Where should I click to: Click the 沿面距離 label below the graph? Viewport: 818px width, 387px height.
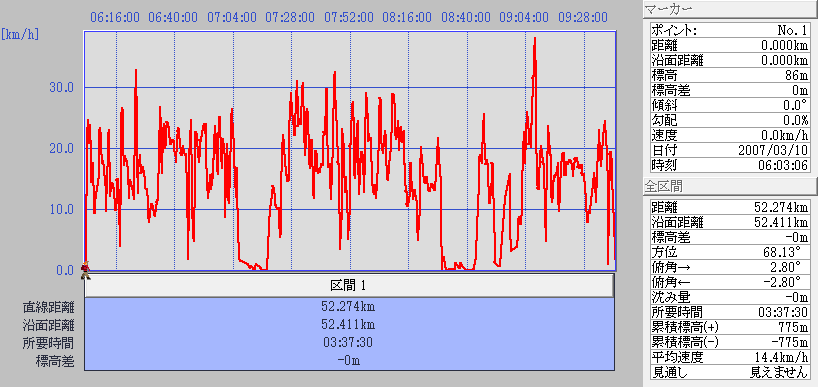point(48,325)
